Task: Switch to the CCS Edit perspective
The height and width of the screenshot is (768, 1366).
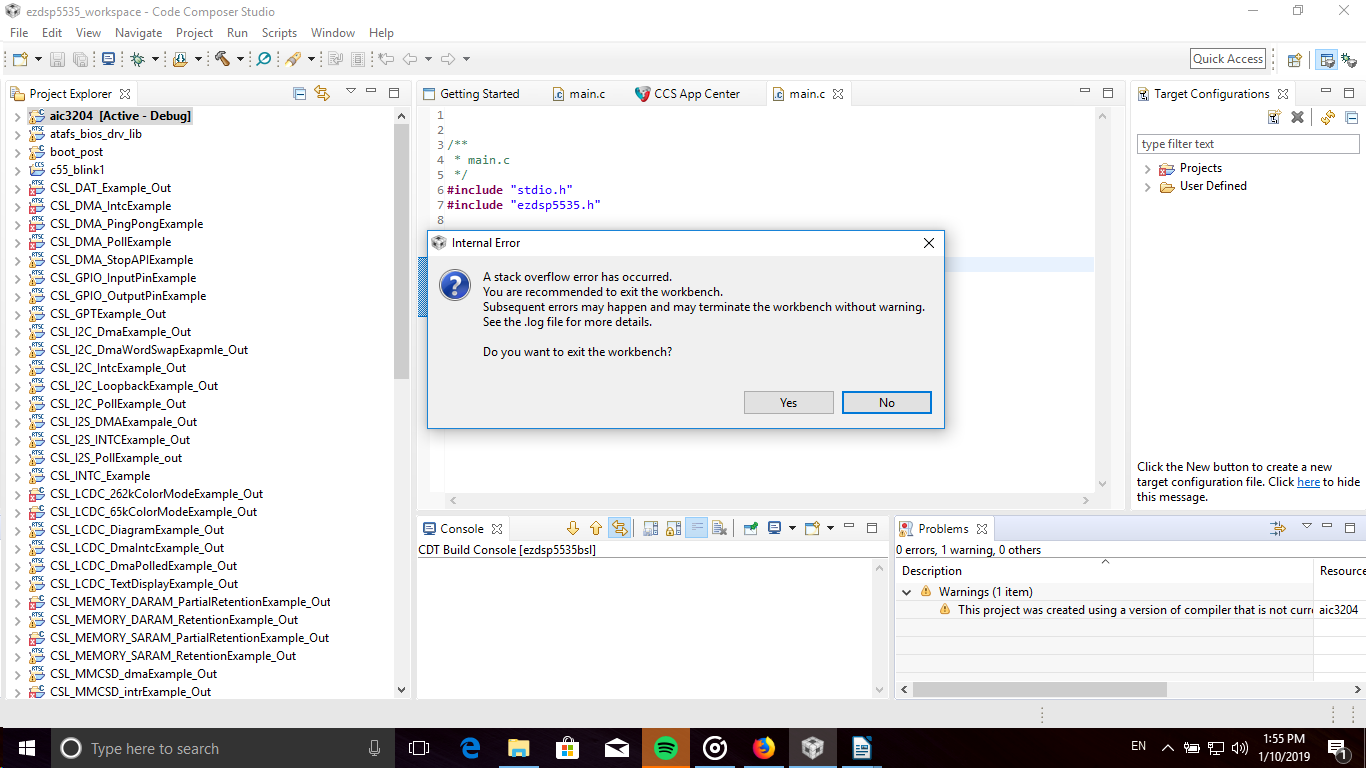Action: click(x=1327, y=59)
